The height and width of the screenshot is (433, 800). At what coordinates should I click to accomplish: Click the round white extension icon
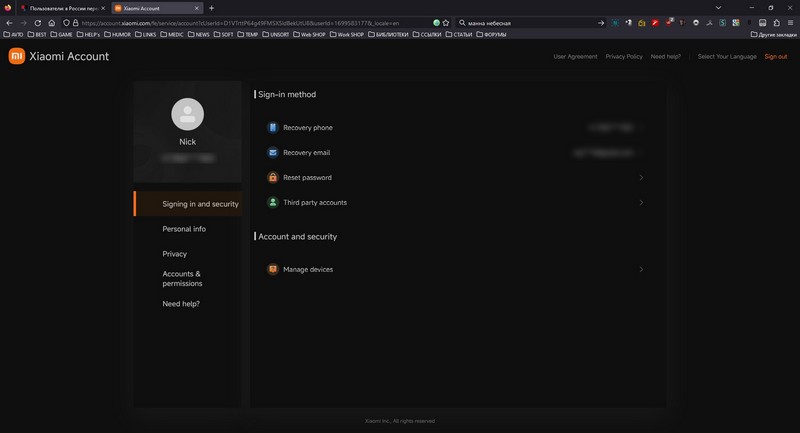(696, 23)
